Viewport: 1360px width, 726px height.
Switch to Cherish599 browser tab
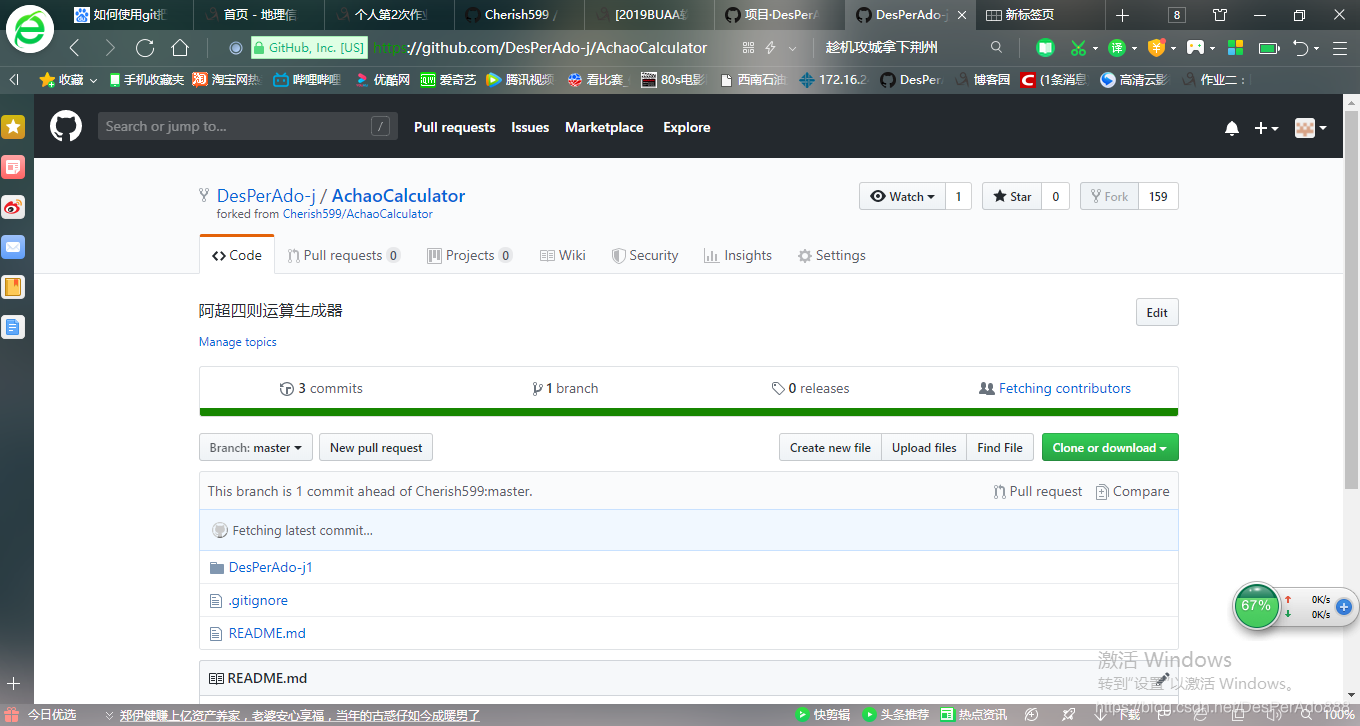(520, 15)
